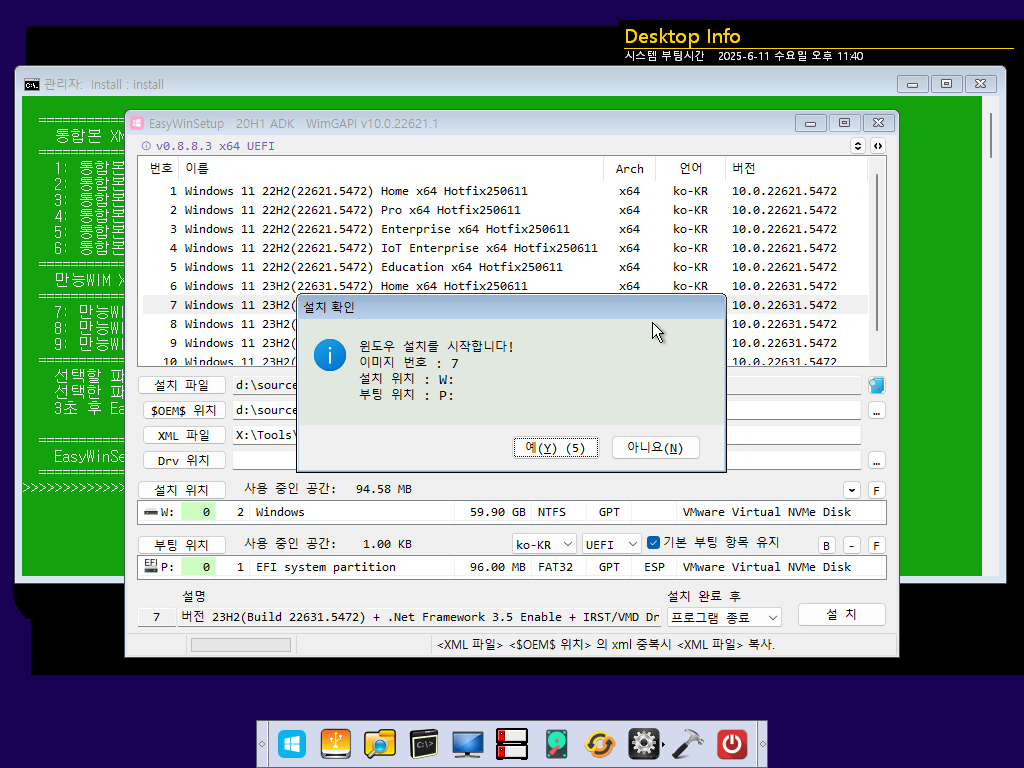Screen dimensions: 1024x768
Task: Click the B button in the 부팅 위치 row
Action: pos(826,545)
